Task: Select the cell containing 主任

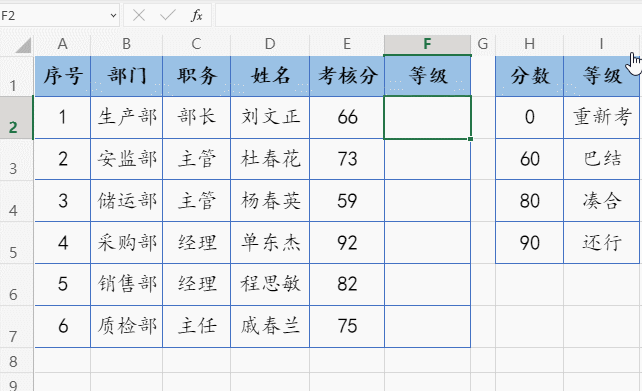Action: pyautogui.click(x=197, y=327)
